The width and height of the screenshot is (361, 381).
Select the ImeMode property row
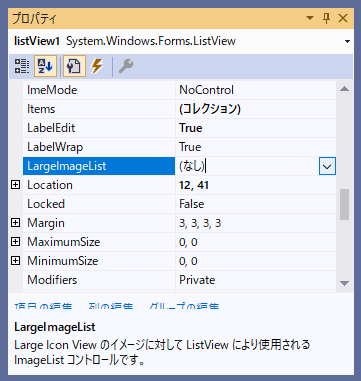tap(179, 90)
